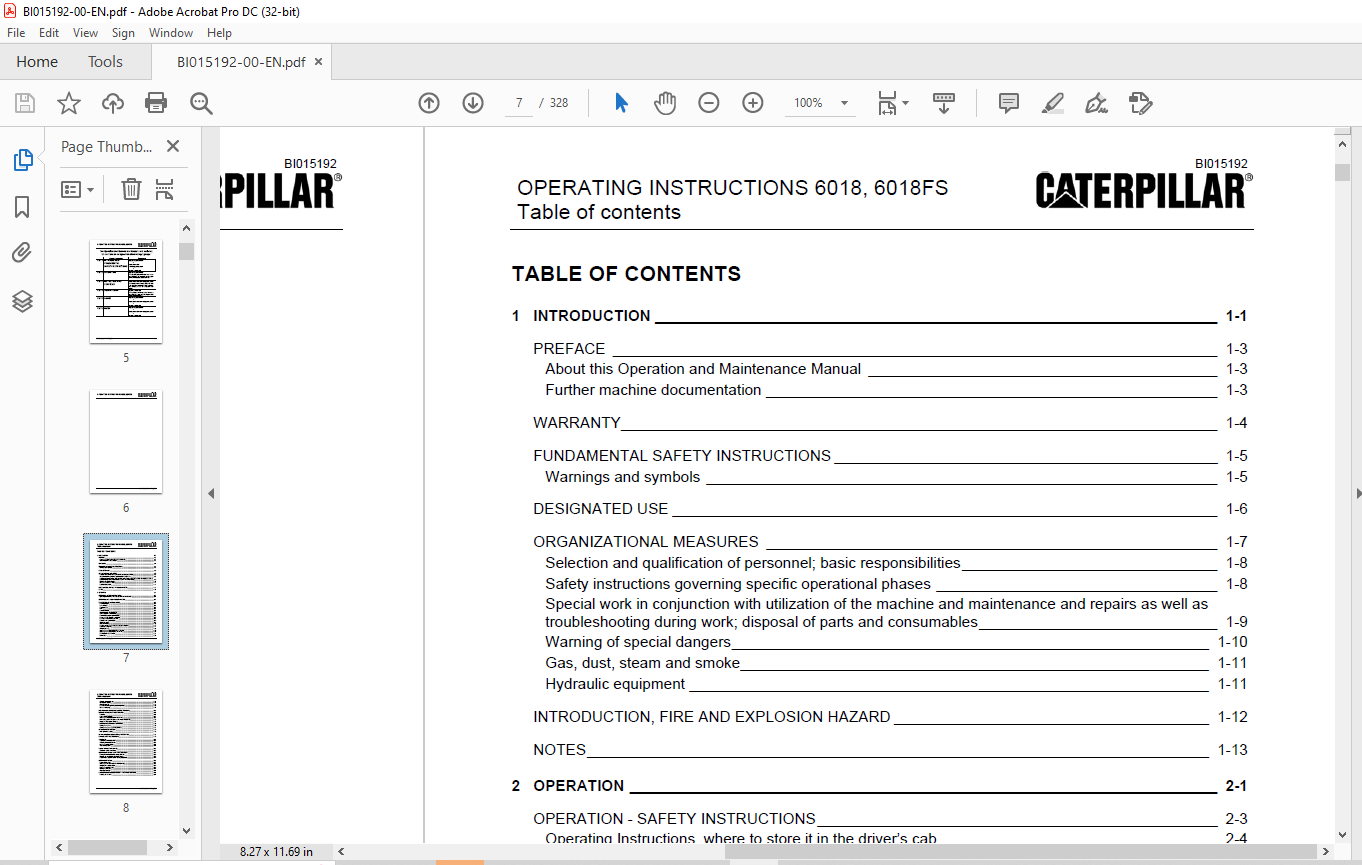Delete selected page with the trash icon

(131, 189)
